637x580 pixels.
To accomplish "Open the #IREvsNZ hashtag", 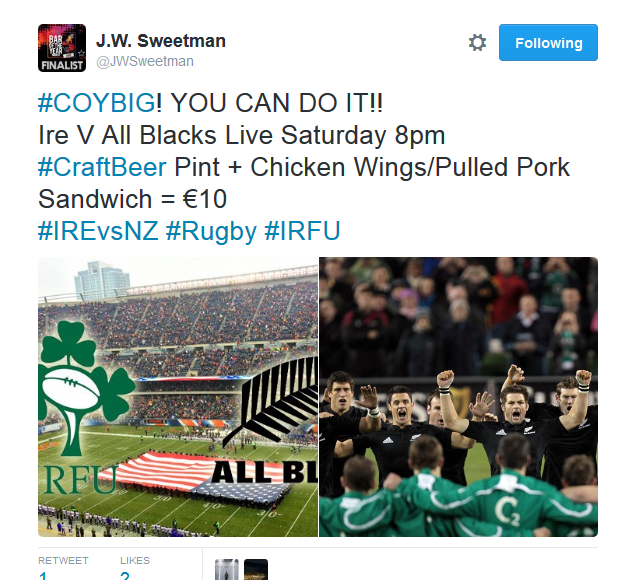I will [98, 231].
